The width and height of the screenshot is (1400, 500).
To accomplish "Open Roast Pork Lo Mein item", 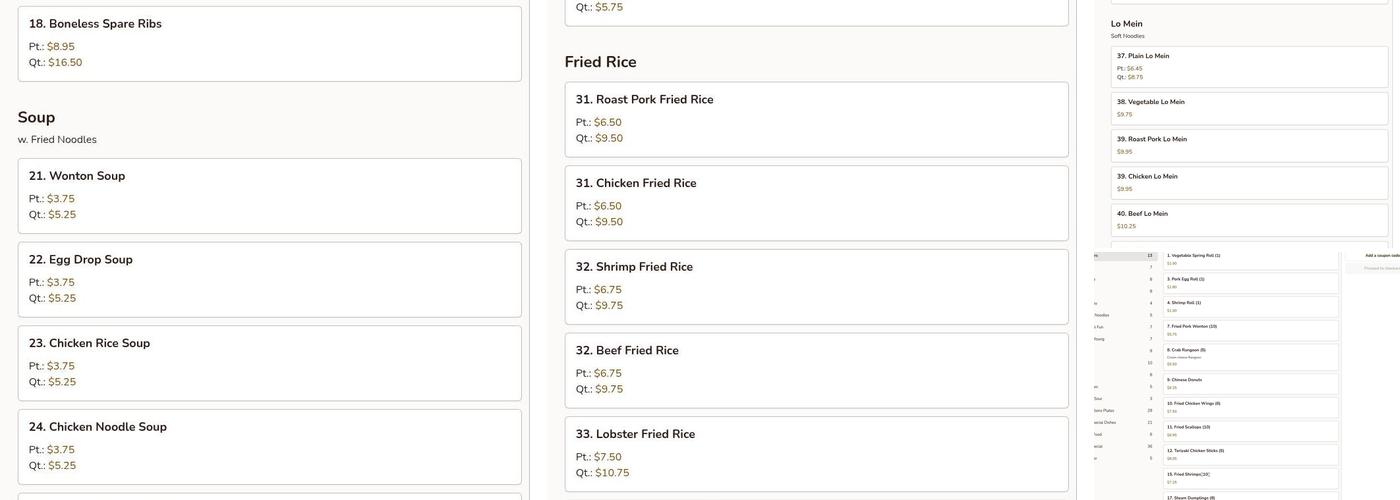I will pyautogui.click(x=1249, y=145).
